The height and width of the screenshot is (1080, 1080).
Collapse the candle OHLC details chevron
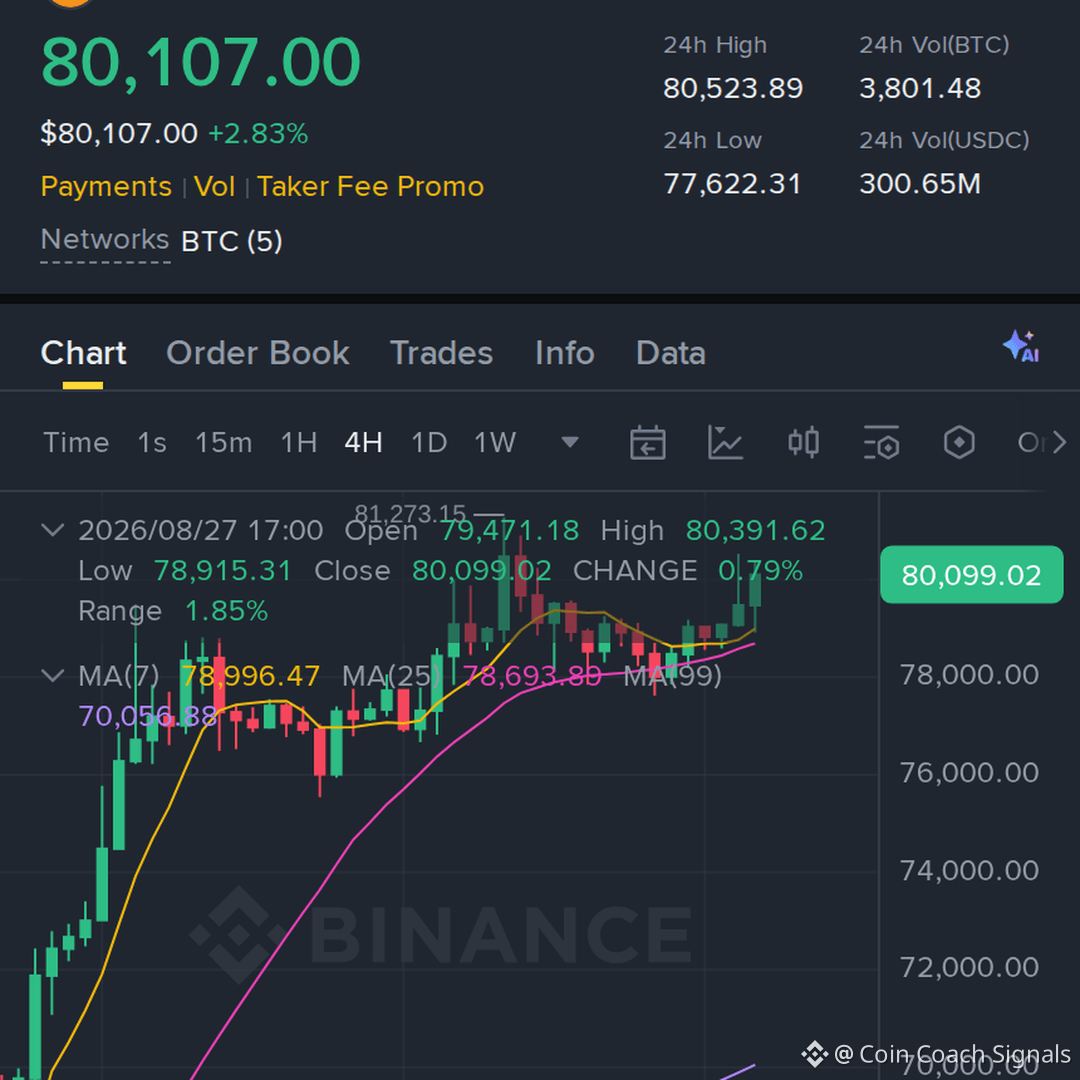53,530
